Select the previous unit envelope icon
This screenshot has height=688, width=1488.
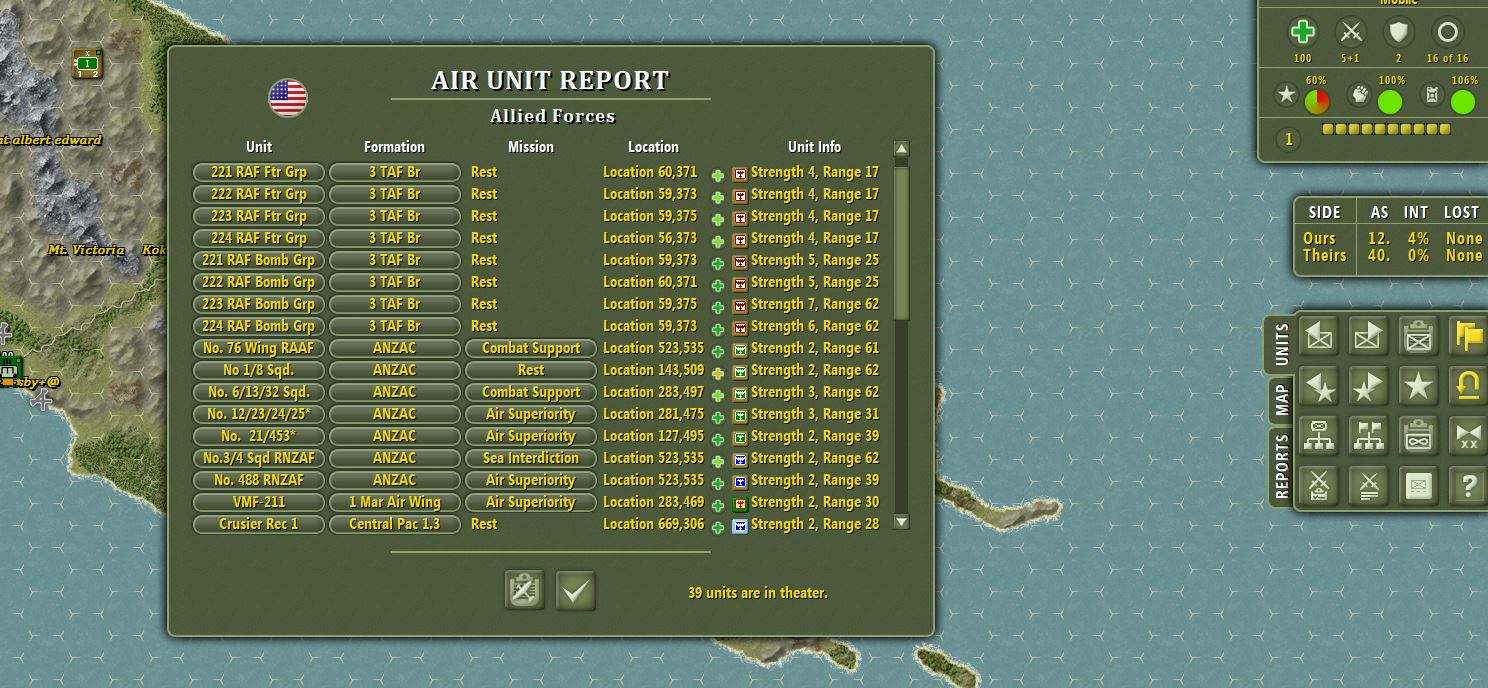1320,337
